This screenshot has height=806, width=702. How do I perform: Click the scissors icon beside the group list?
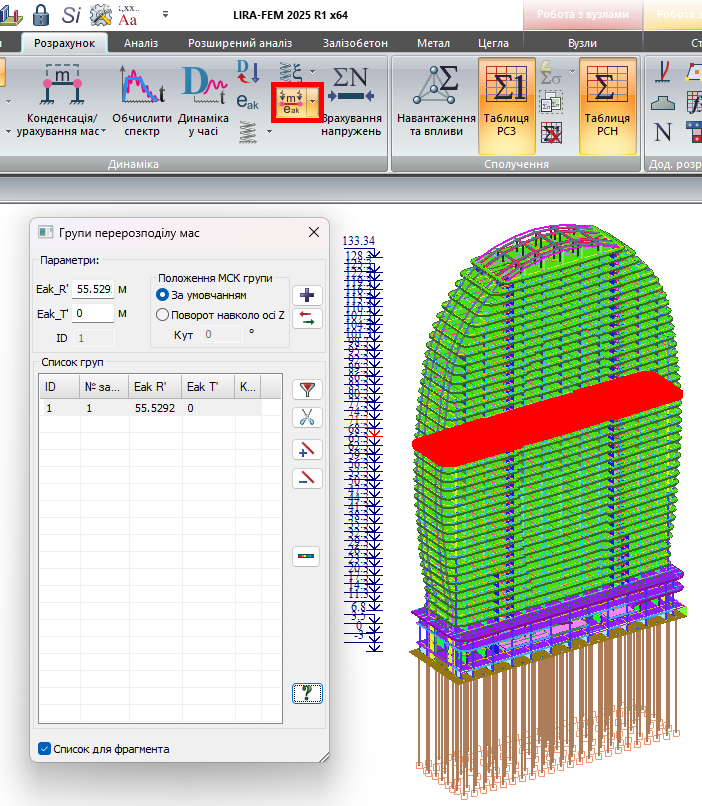coord(307,418)
